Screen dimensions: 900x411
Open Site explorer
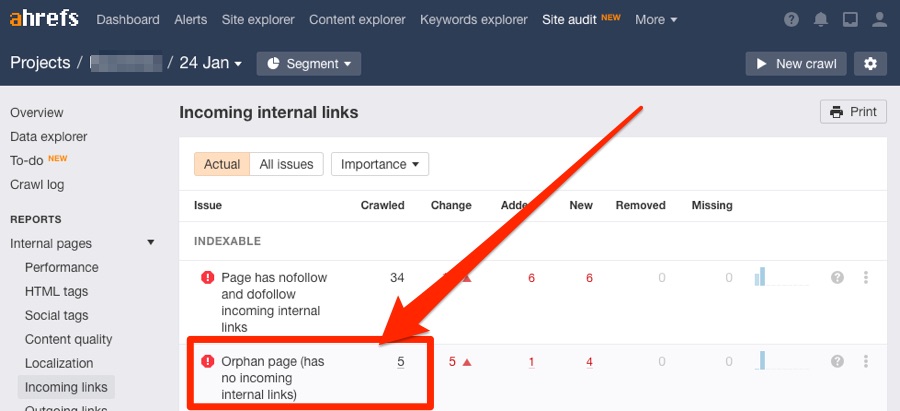click(x=258, y=20)
